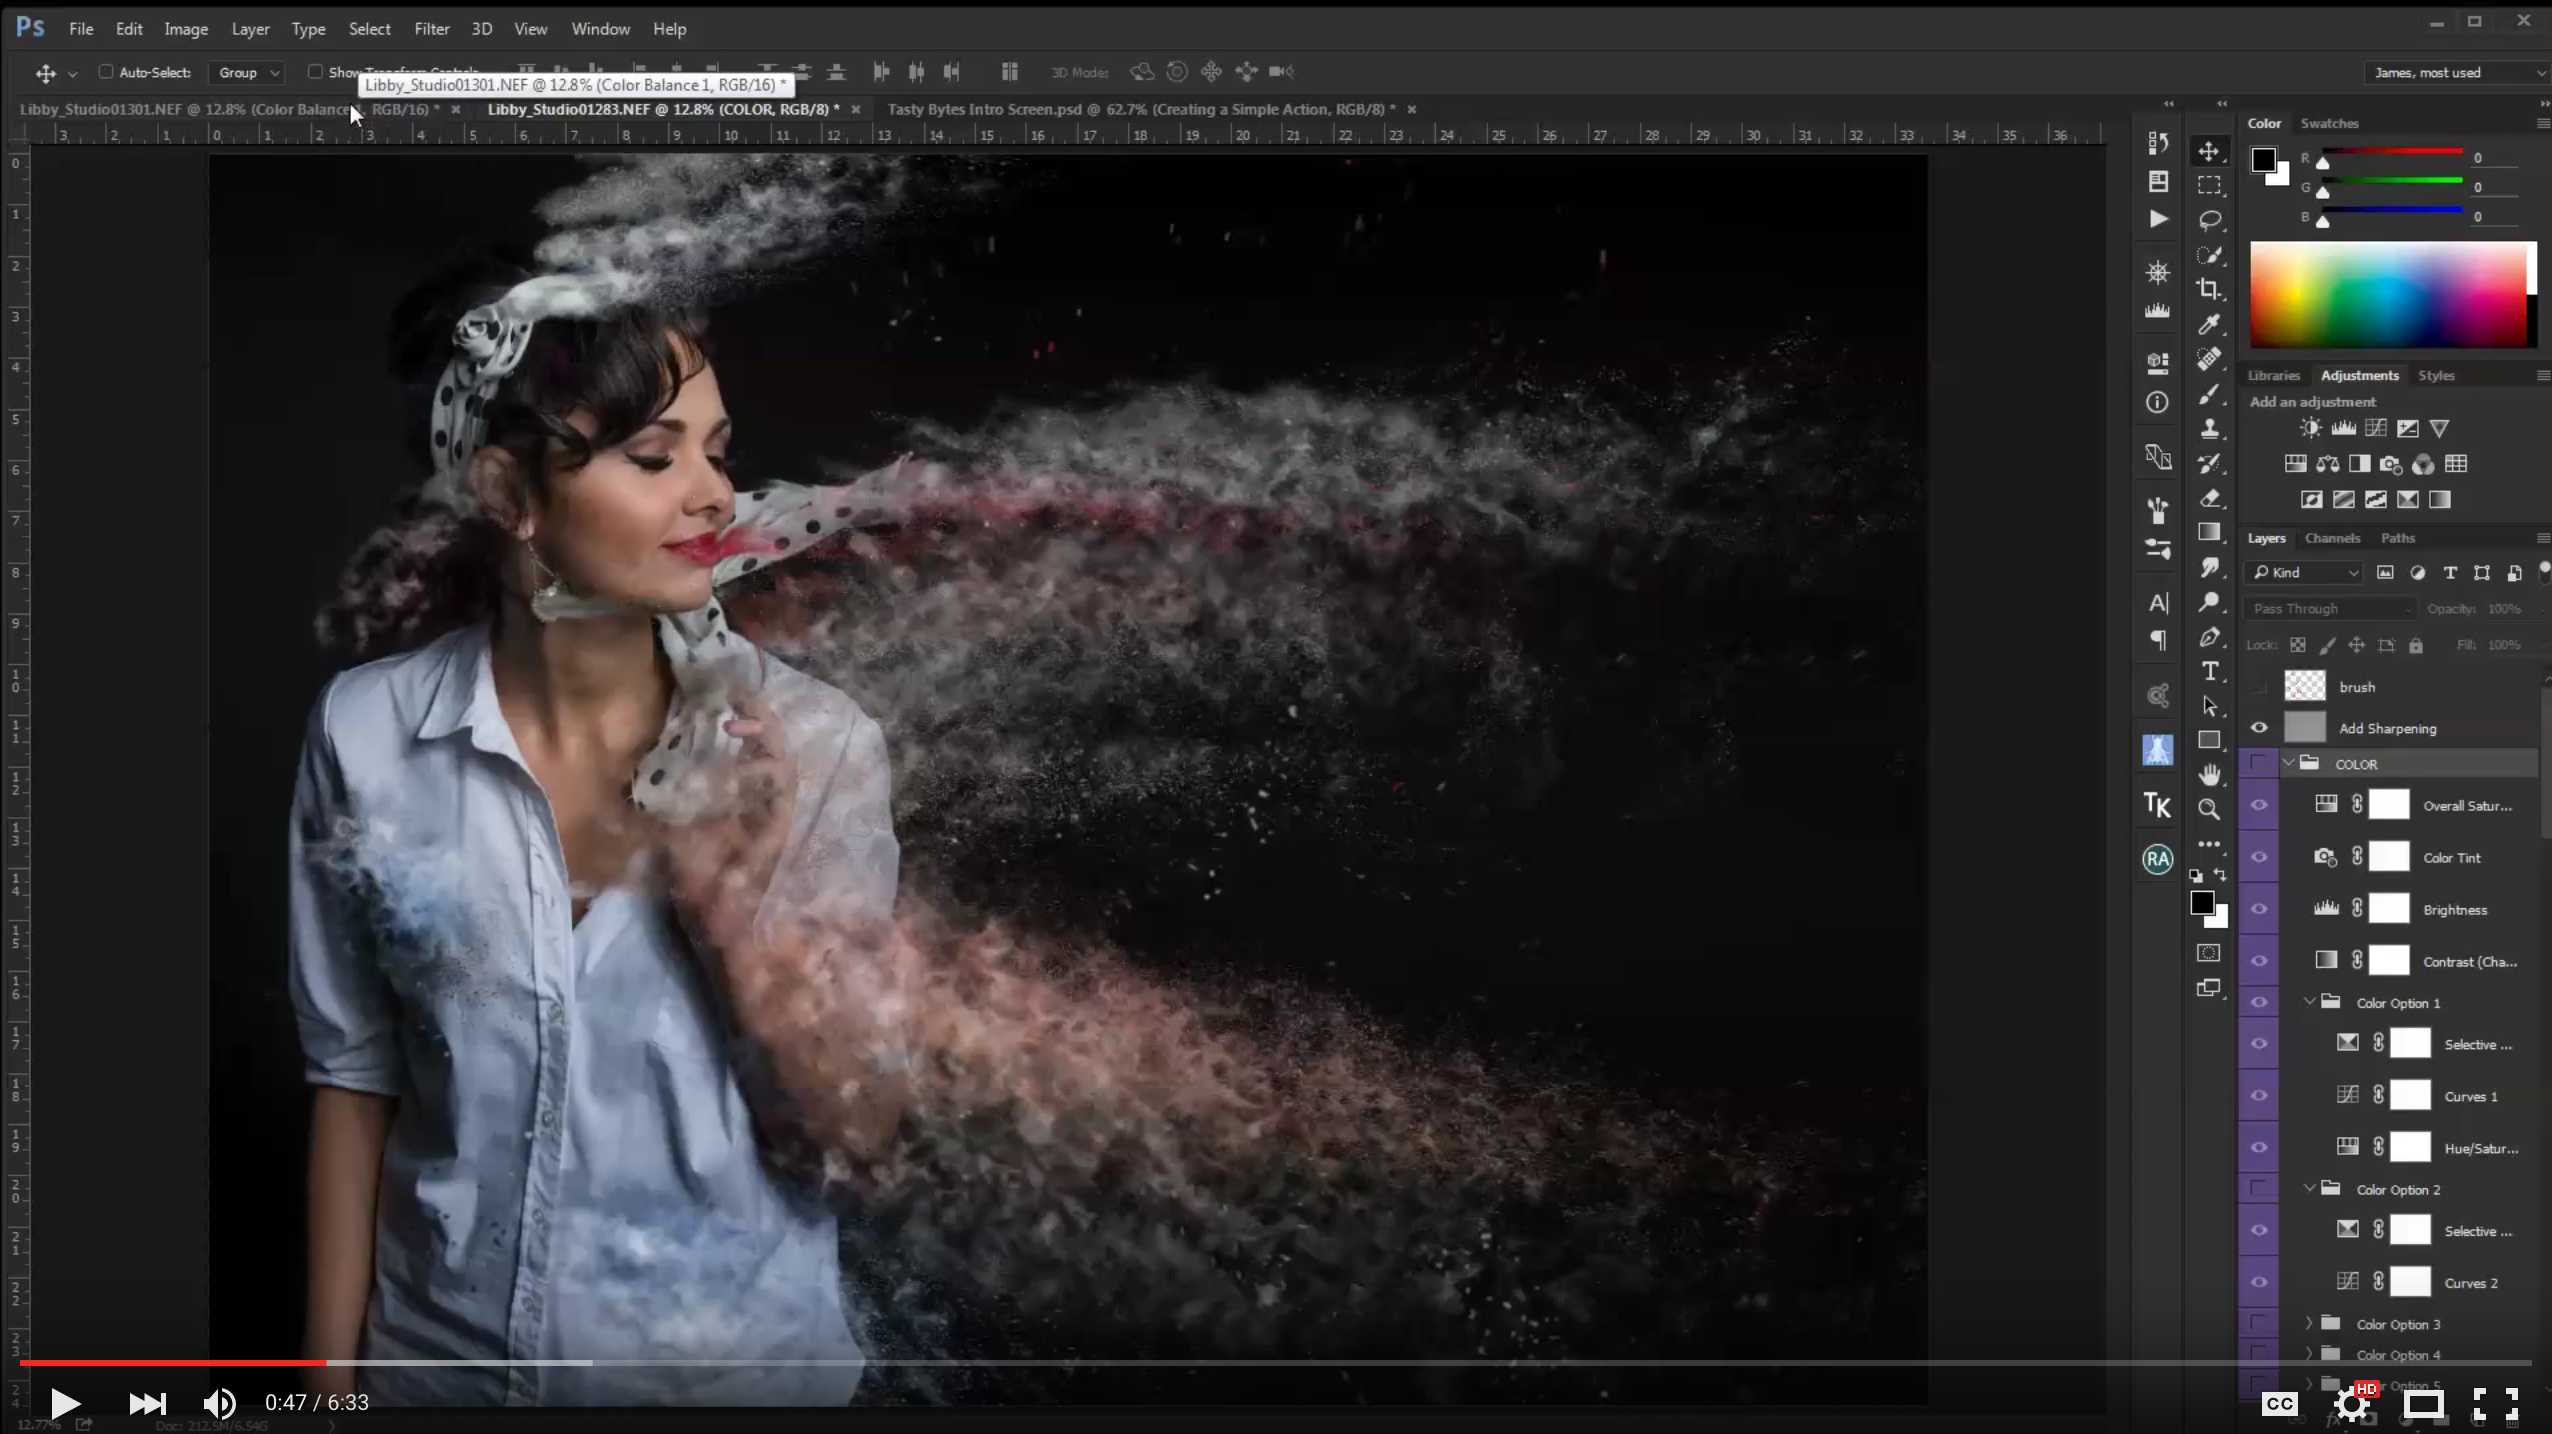Viewport: 2552px width, 1434px height.
Task: Open the Actions play-button panel icon
Action: (x=2158, y=219)
